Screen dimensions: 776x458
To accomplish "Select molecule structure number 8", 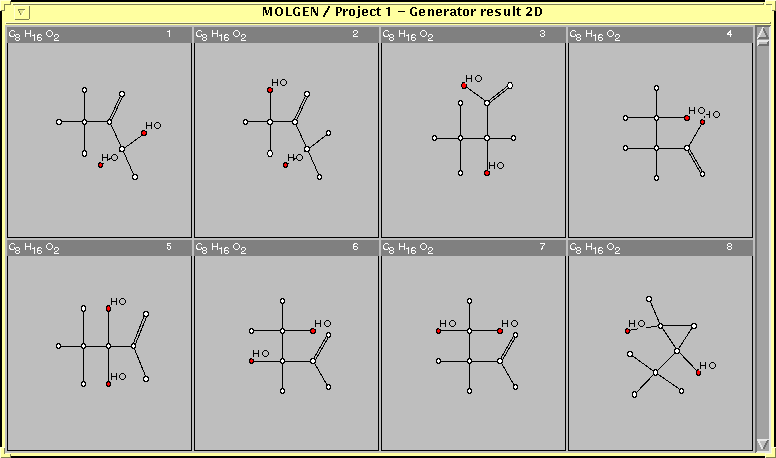I will pos(661,353).
